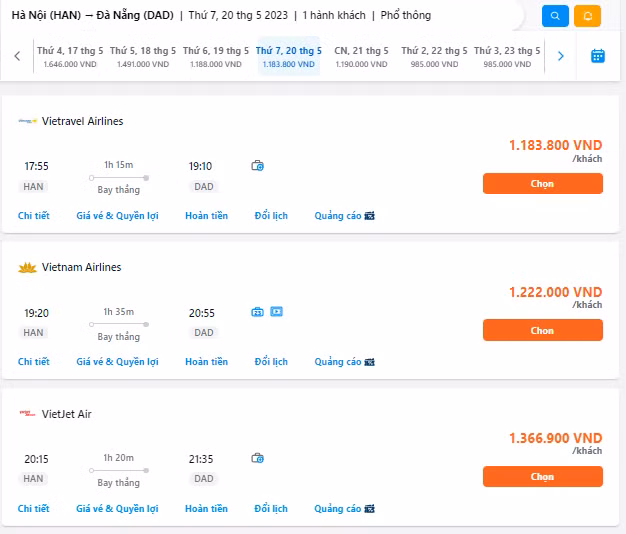Image resolution: width=626 pixels, height=534 pixels.
Task: Choose the Vietravel Airlines flight with Chọn
Action: (x=542, y=184)
